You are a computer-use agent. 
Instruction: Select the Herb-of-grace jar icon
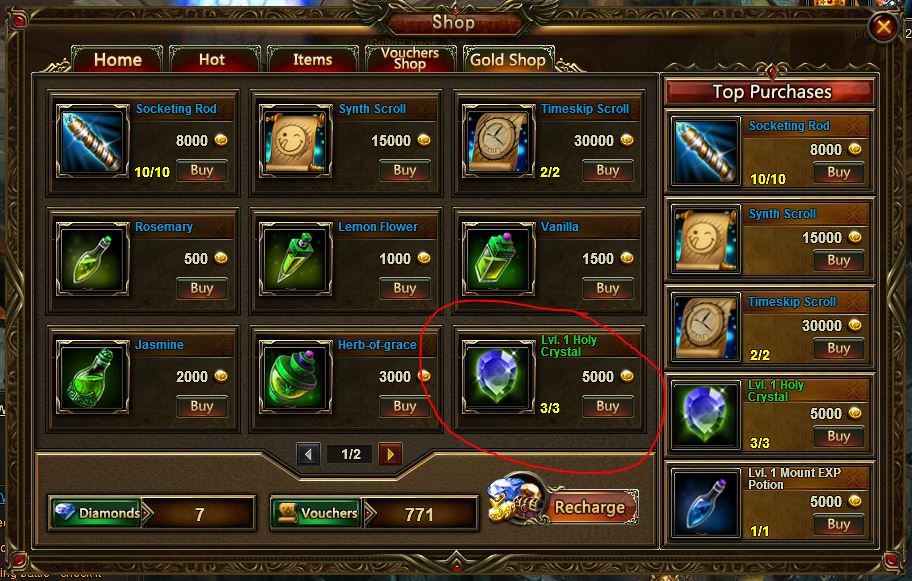[x=295, y=377]
